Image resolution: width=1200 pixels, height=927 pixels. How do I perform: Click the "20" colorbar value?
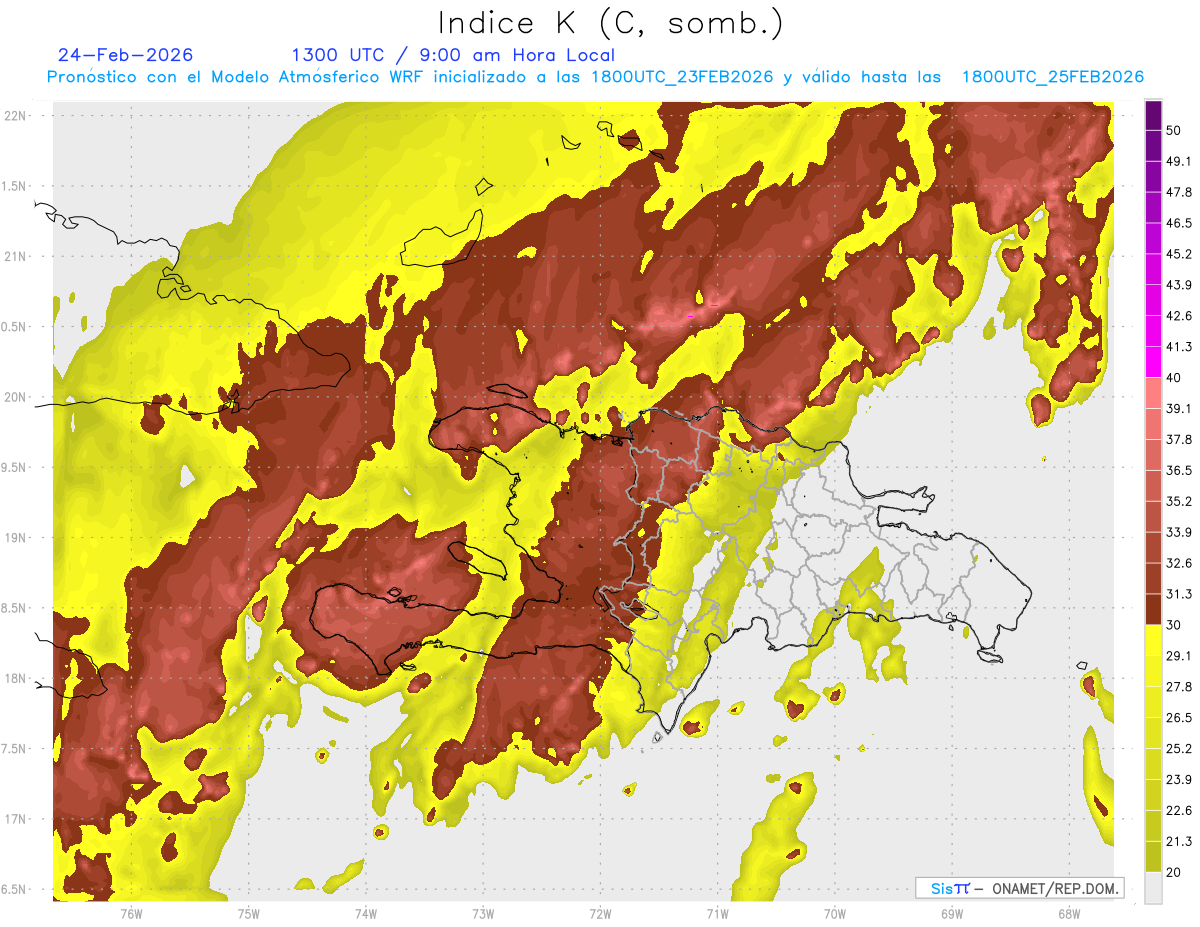1176,873
